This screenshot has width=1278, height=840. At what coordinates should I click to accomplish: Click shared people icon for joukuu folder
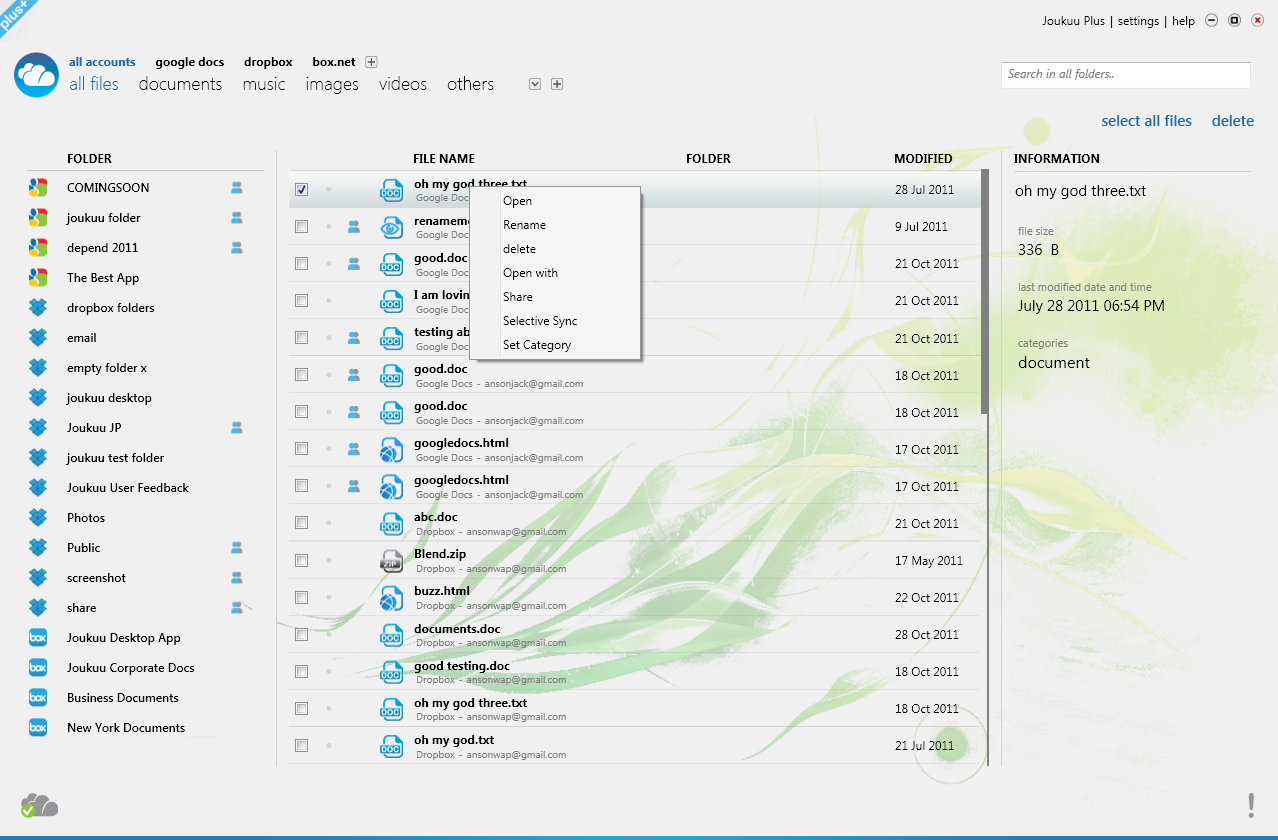point(237,218)
